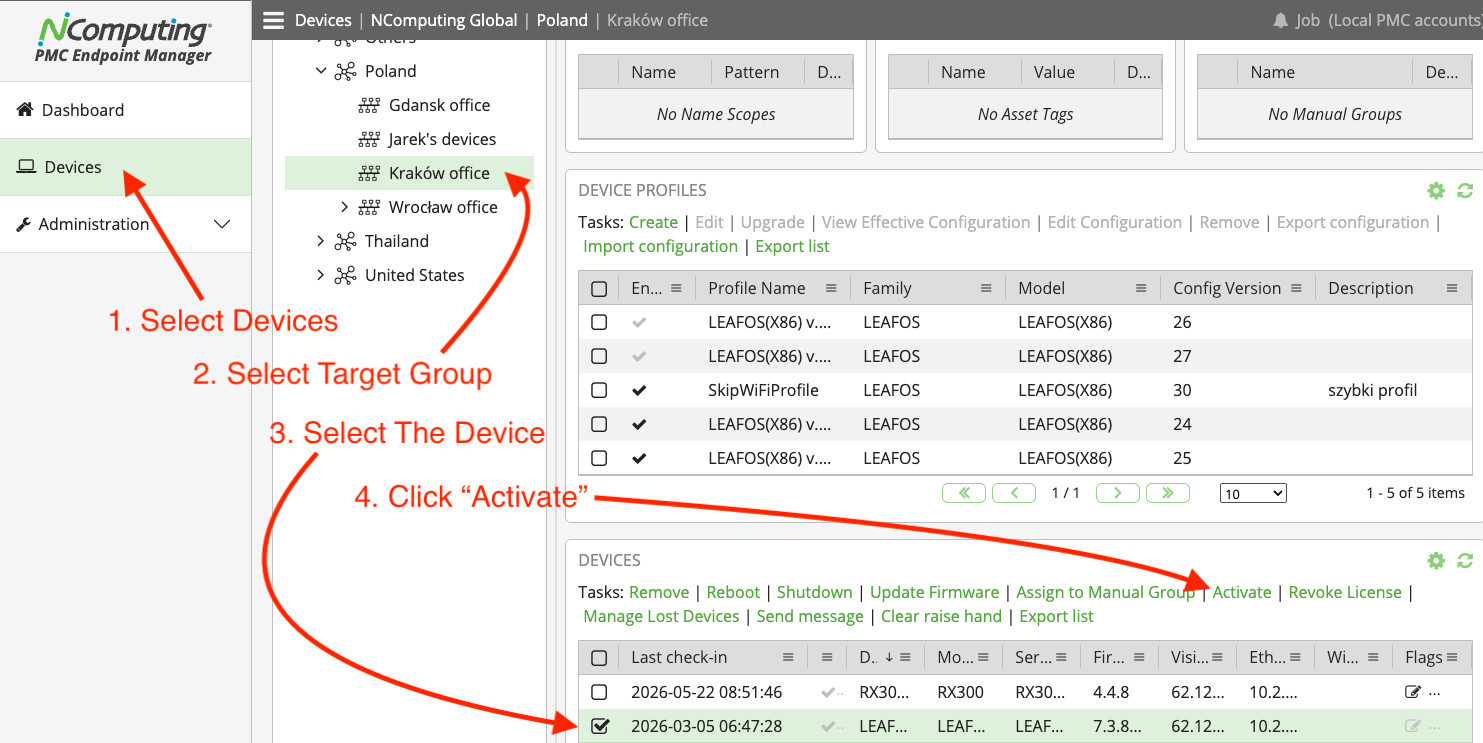Expand the Wrocław office tree node
The width and height of the screenshot is (1483, 743).
(345, 207)
